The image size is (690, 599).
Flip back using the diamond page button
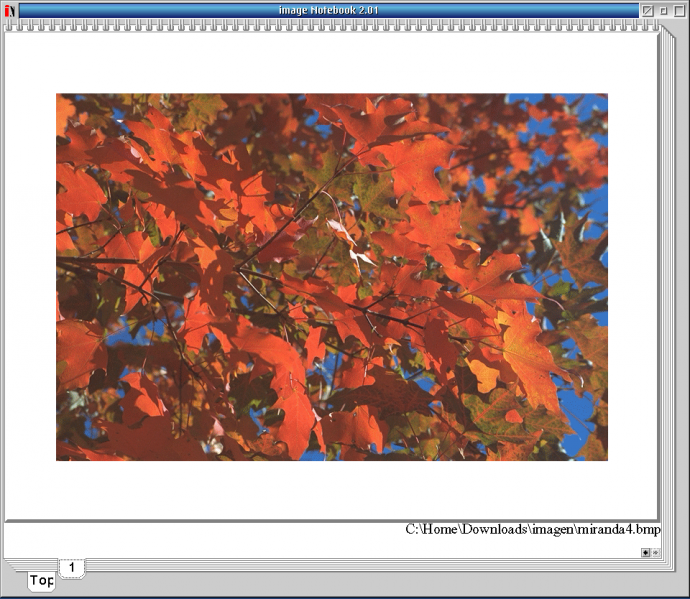[646, 553]
